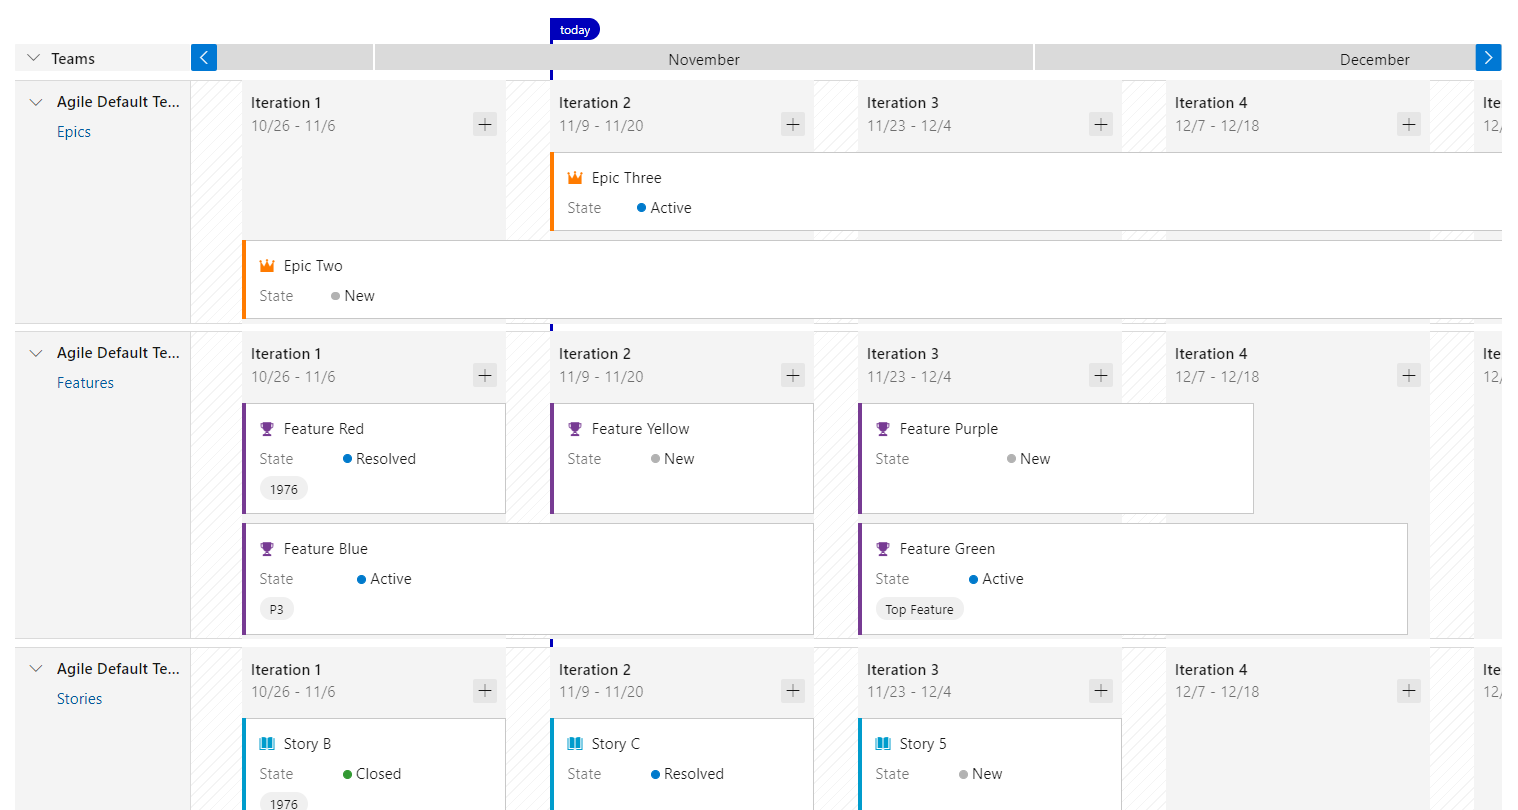Add a work item to Iteration 2 in Epics row
The image size is (1518, 810).
pyautogui.click(x=792, y=124)
